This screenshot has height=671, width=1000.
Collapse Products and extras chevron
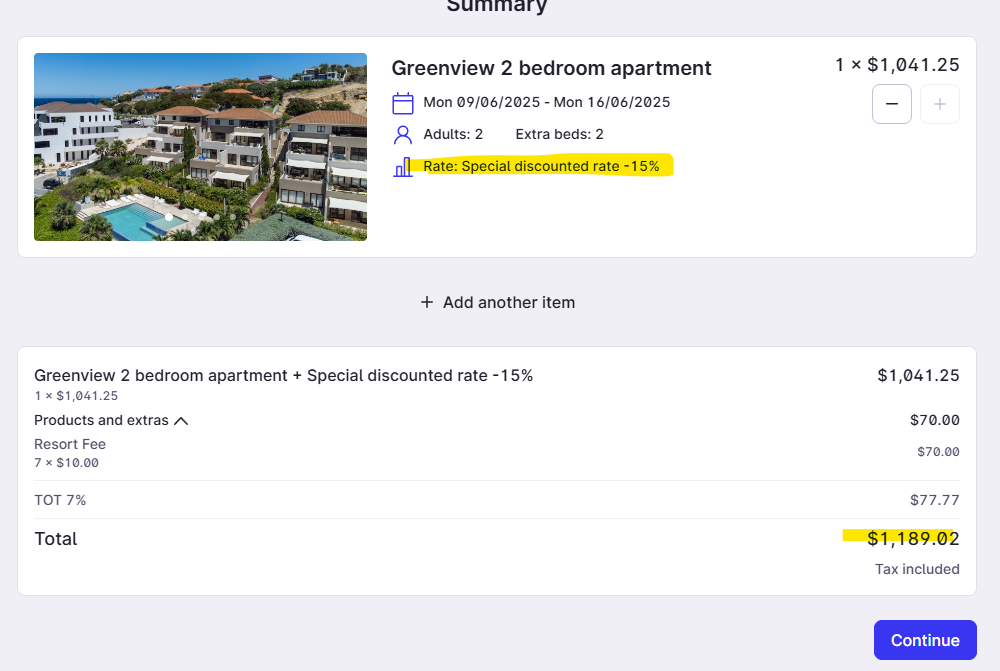[181, 421]
